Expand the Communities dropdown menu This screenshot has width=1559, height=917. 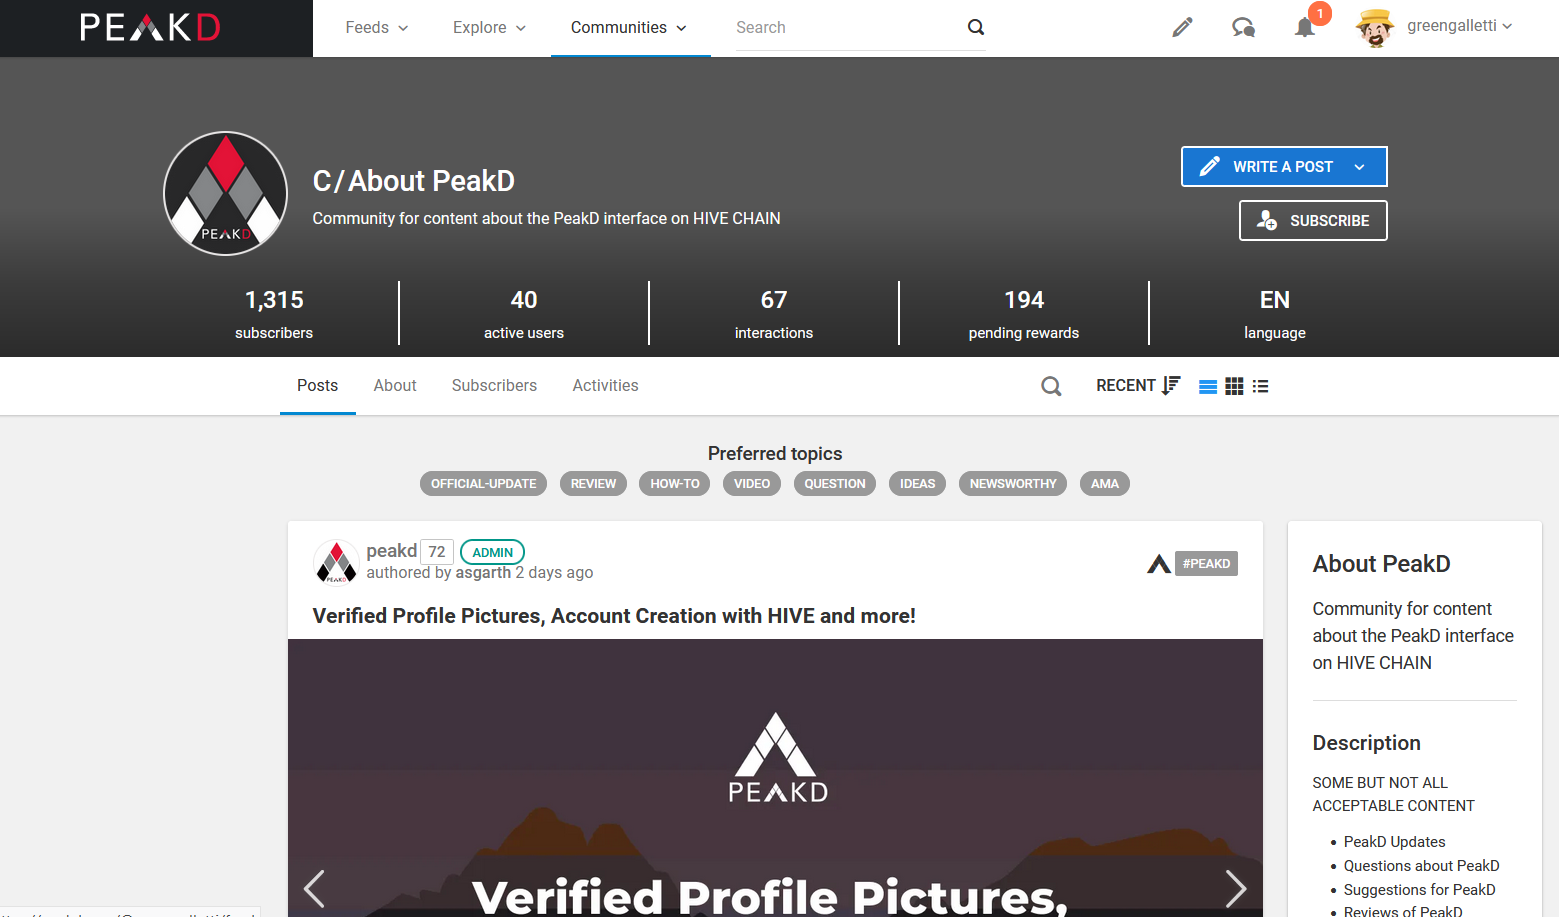pyautogui.click(x=629, y=28)
